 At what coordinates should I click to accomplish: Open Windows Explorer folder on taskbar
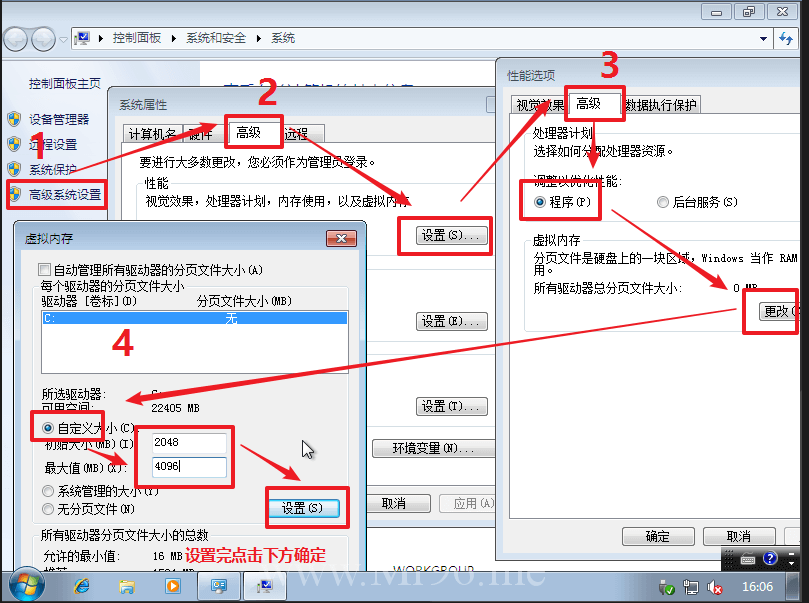(x=126, y=586)
